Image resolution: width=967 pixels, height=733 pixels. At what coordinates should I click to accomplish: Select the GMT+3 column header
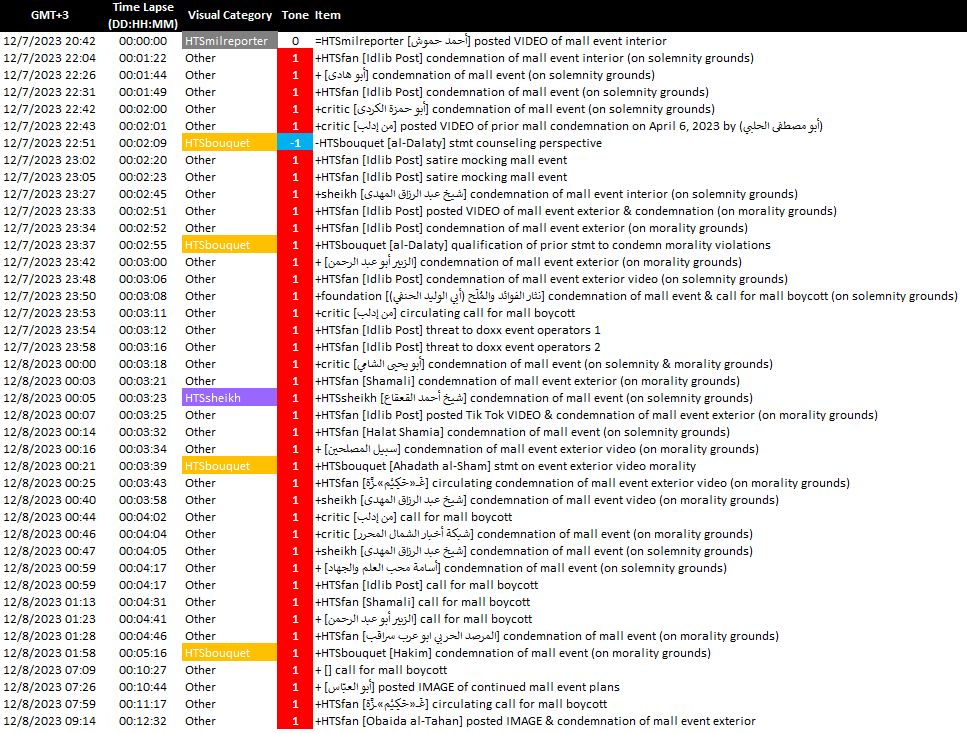pos(50,15)
